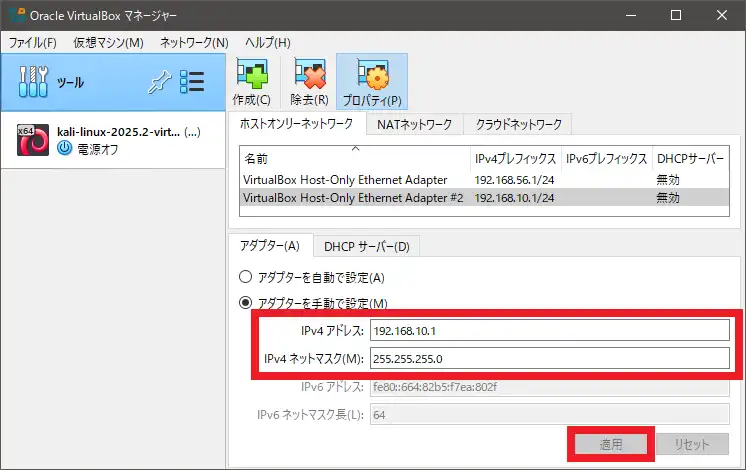Viewport: 746px width, 470px height.
Task: Sort by the 名前 column header
Action: (x=355, y=158)
